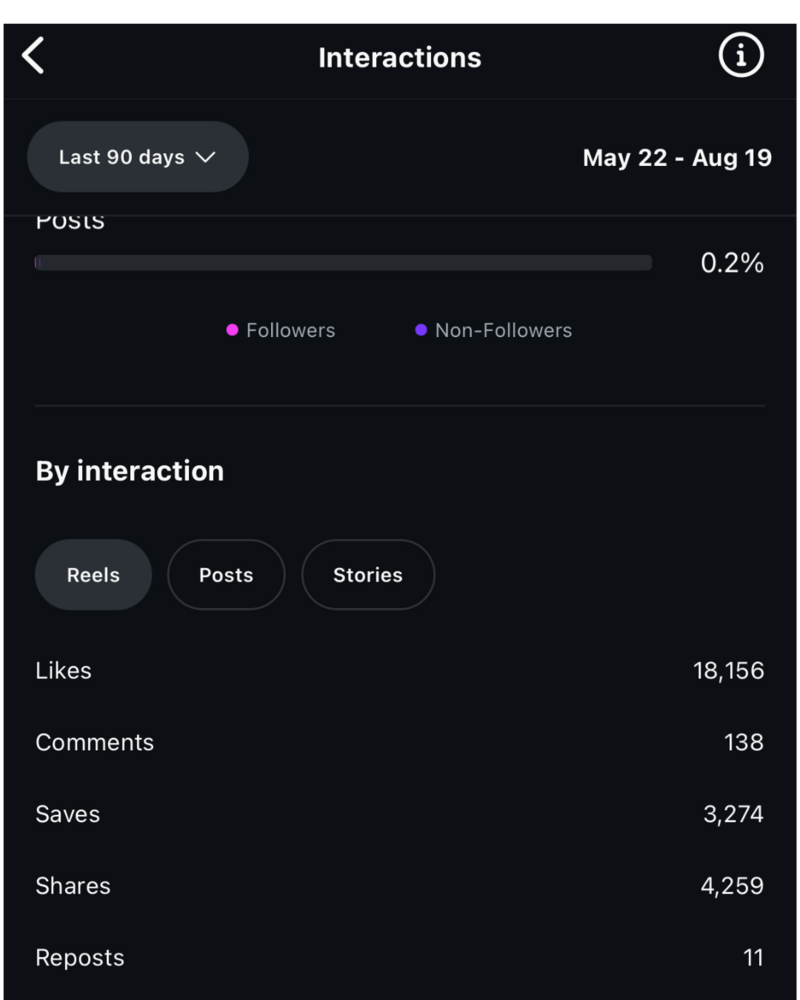
Task: Tap the Comments row label
Action: 95,743
